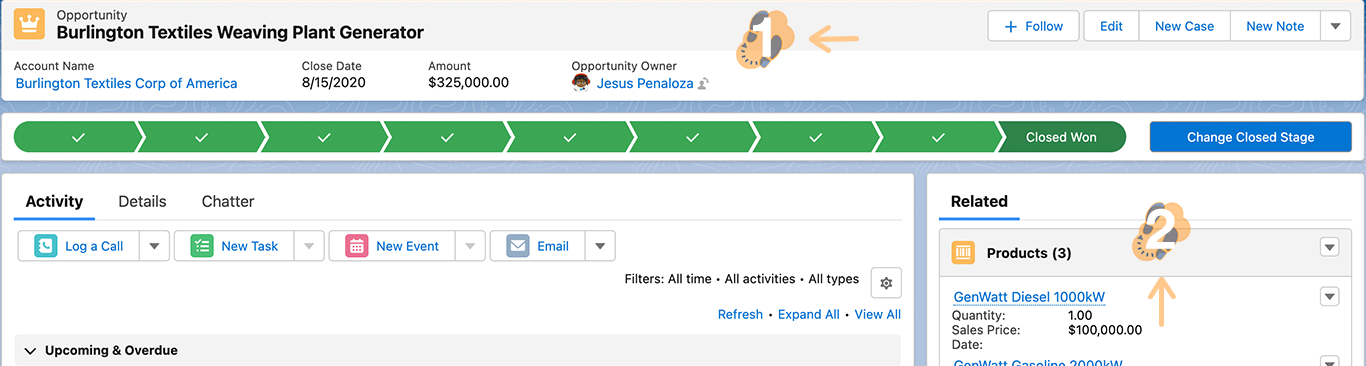Open the Email dropdown arrow
Screen dimensions: 1366x366
pyautogui.click(x=599, y=246)
